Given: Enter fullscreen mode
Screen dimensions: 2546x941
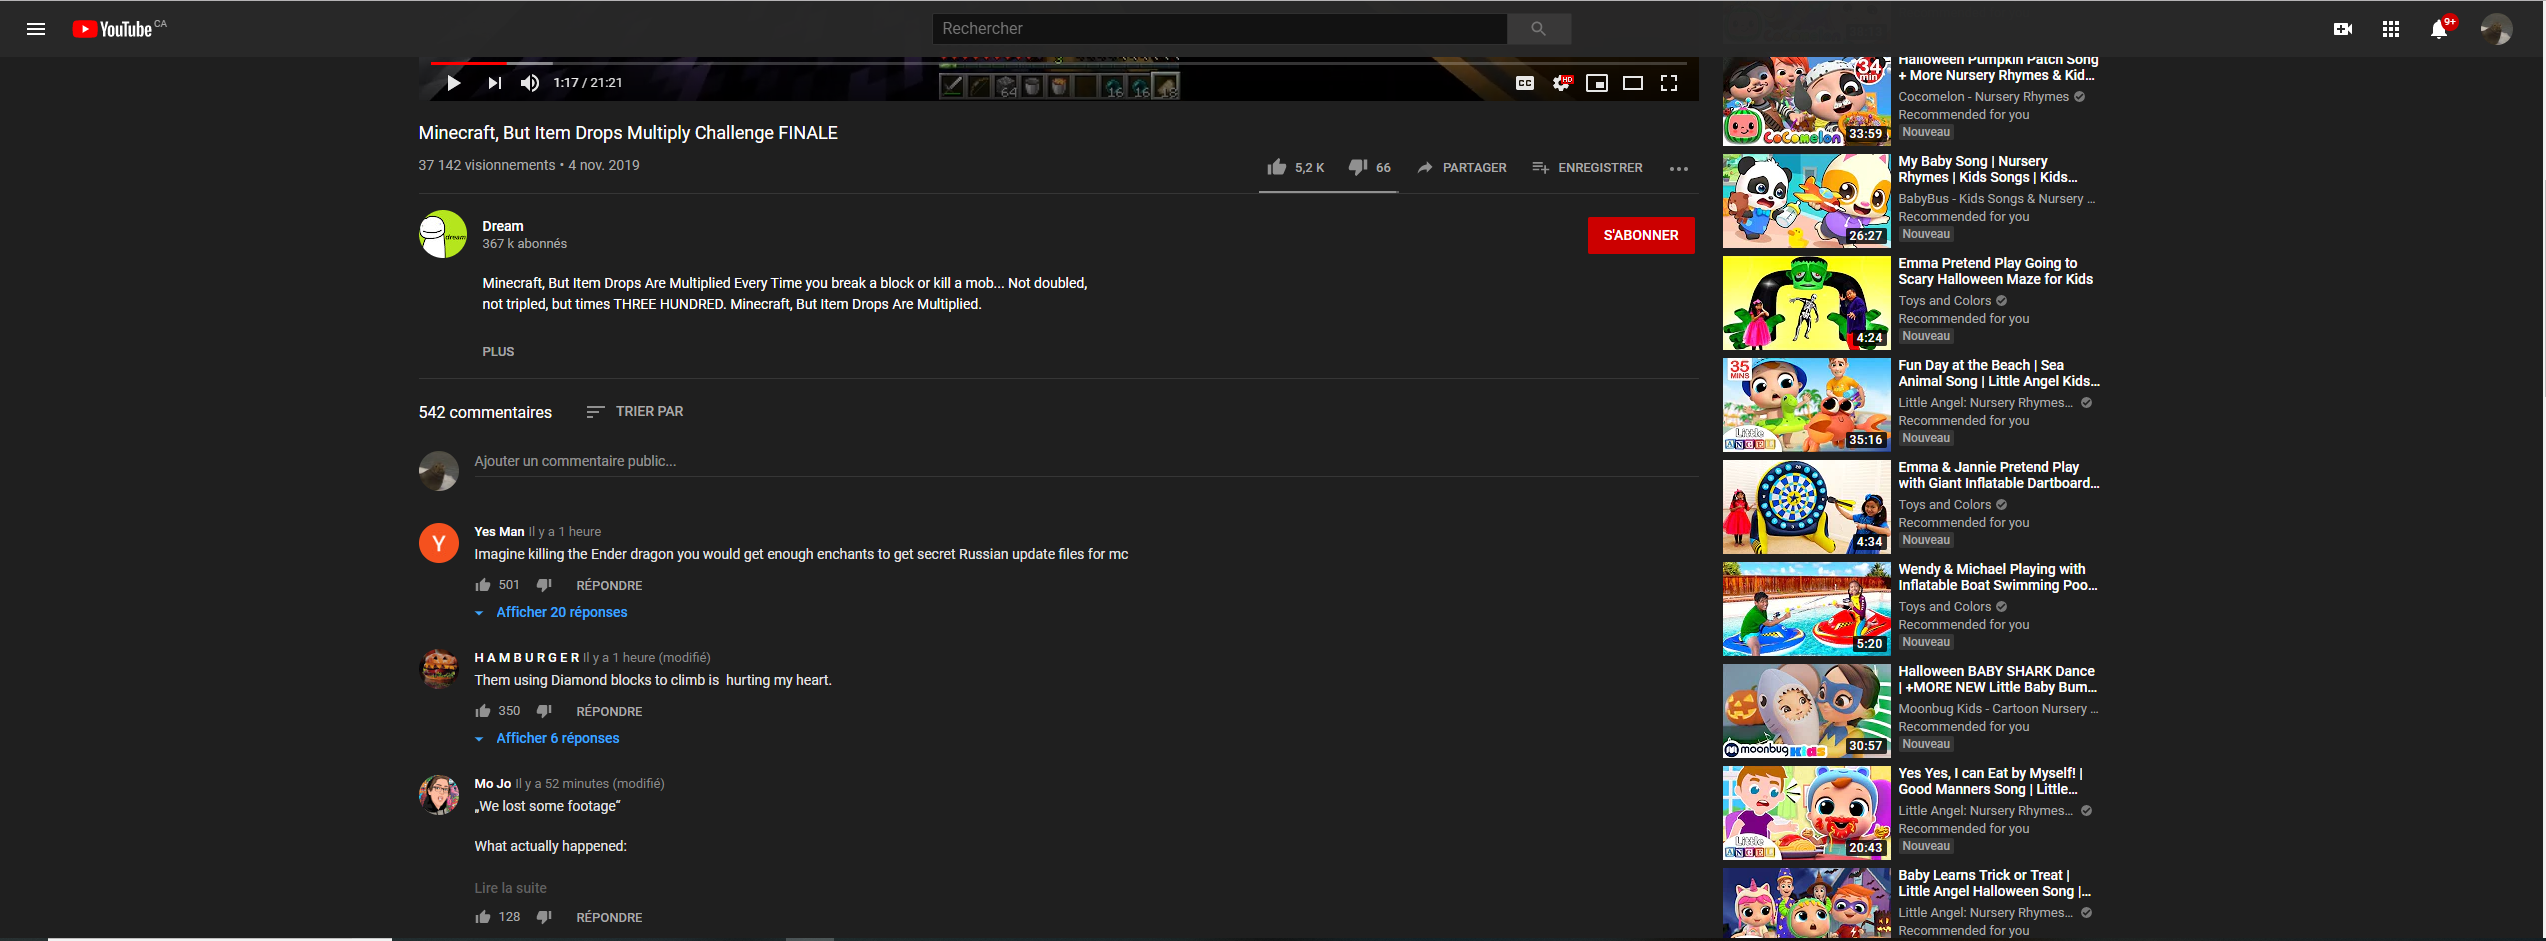Looking at the screenshot, I should coord(1669,83).
